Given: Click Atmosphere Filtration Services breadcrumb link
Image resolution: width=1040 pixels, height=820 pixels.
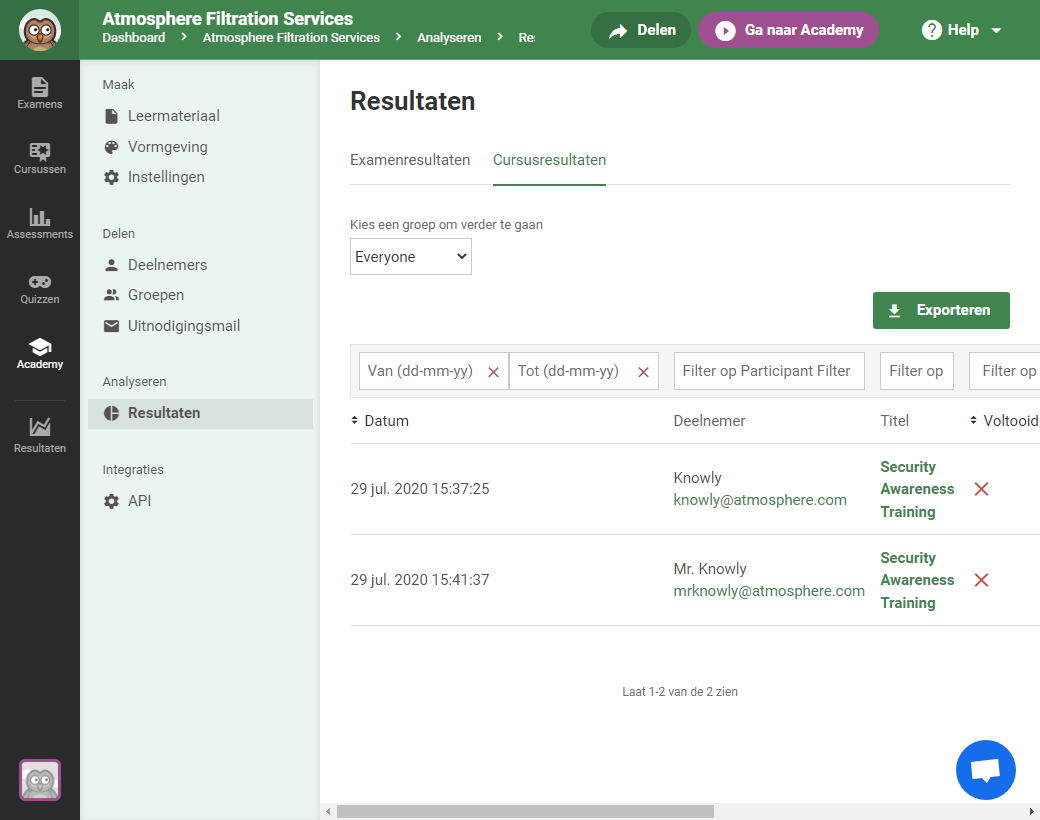Looking at the screenshot, I should (x=291, y=38).
